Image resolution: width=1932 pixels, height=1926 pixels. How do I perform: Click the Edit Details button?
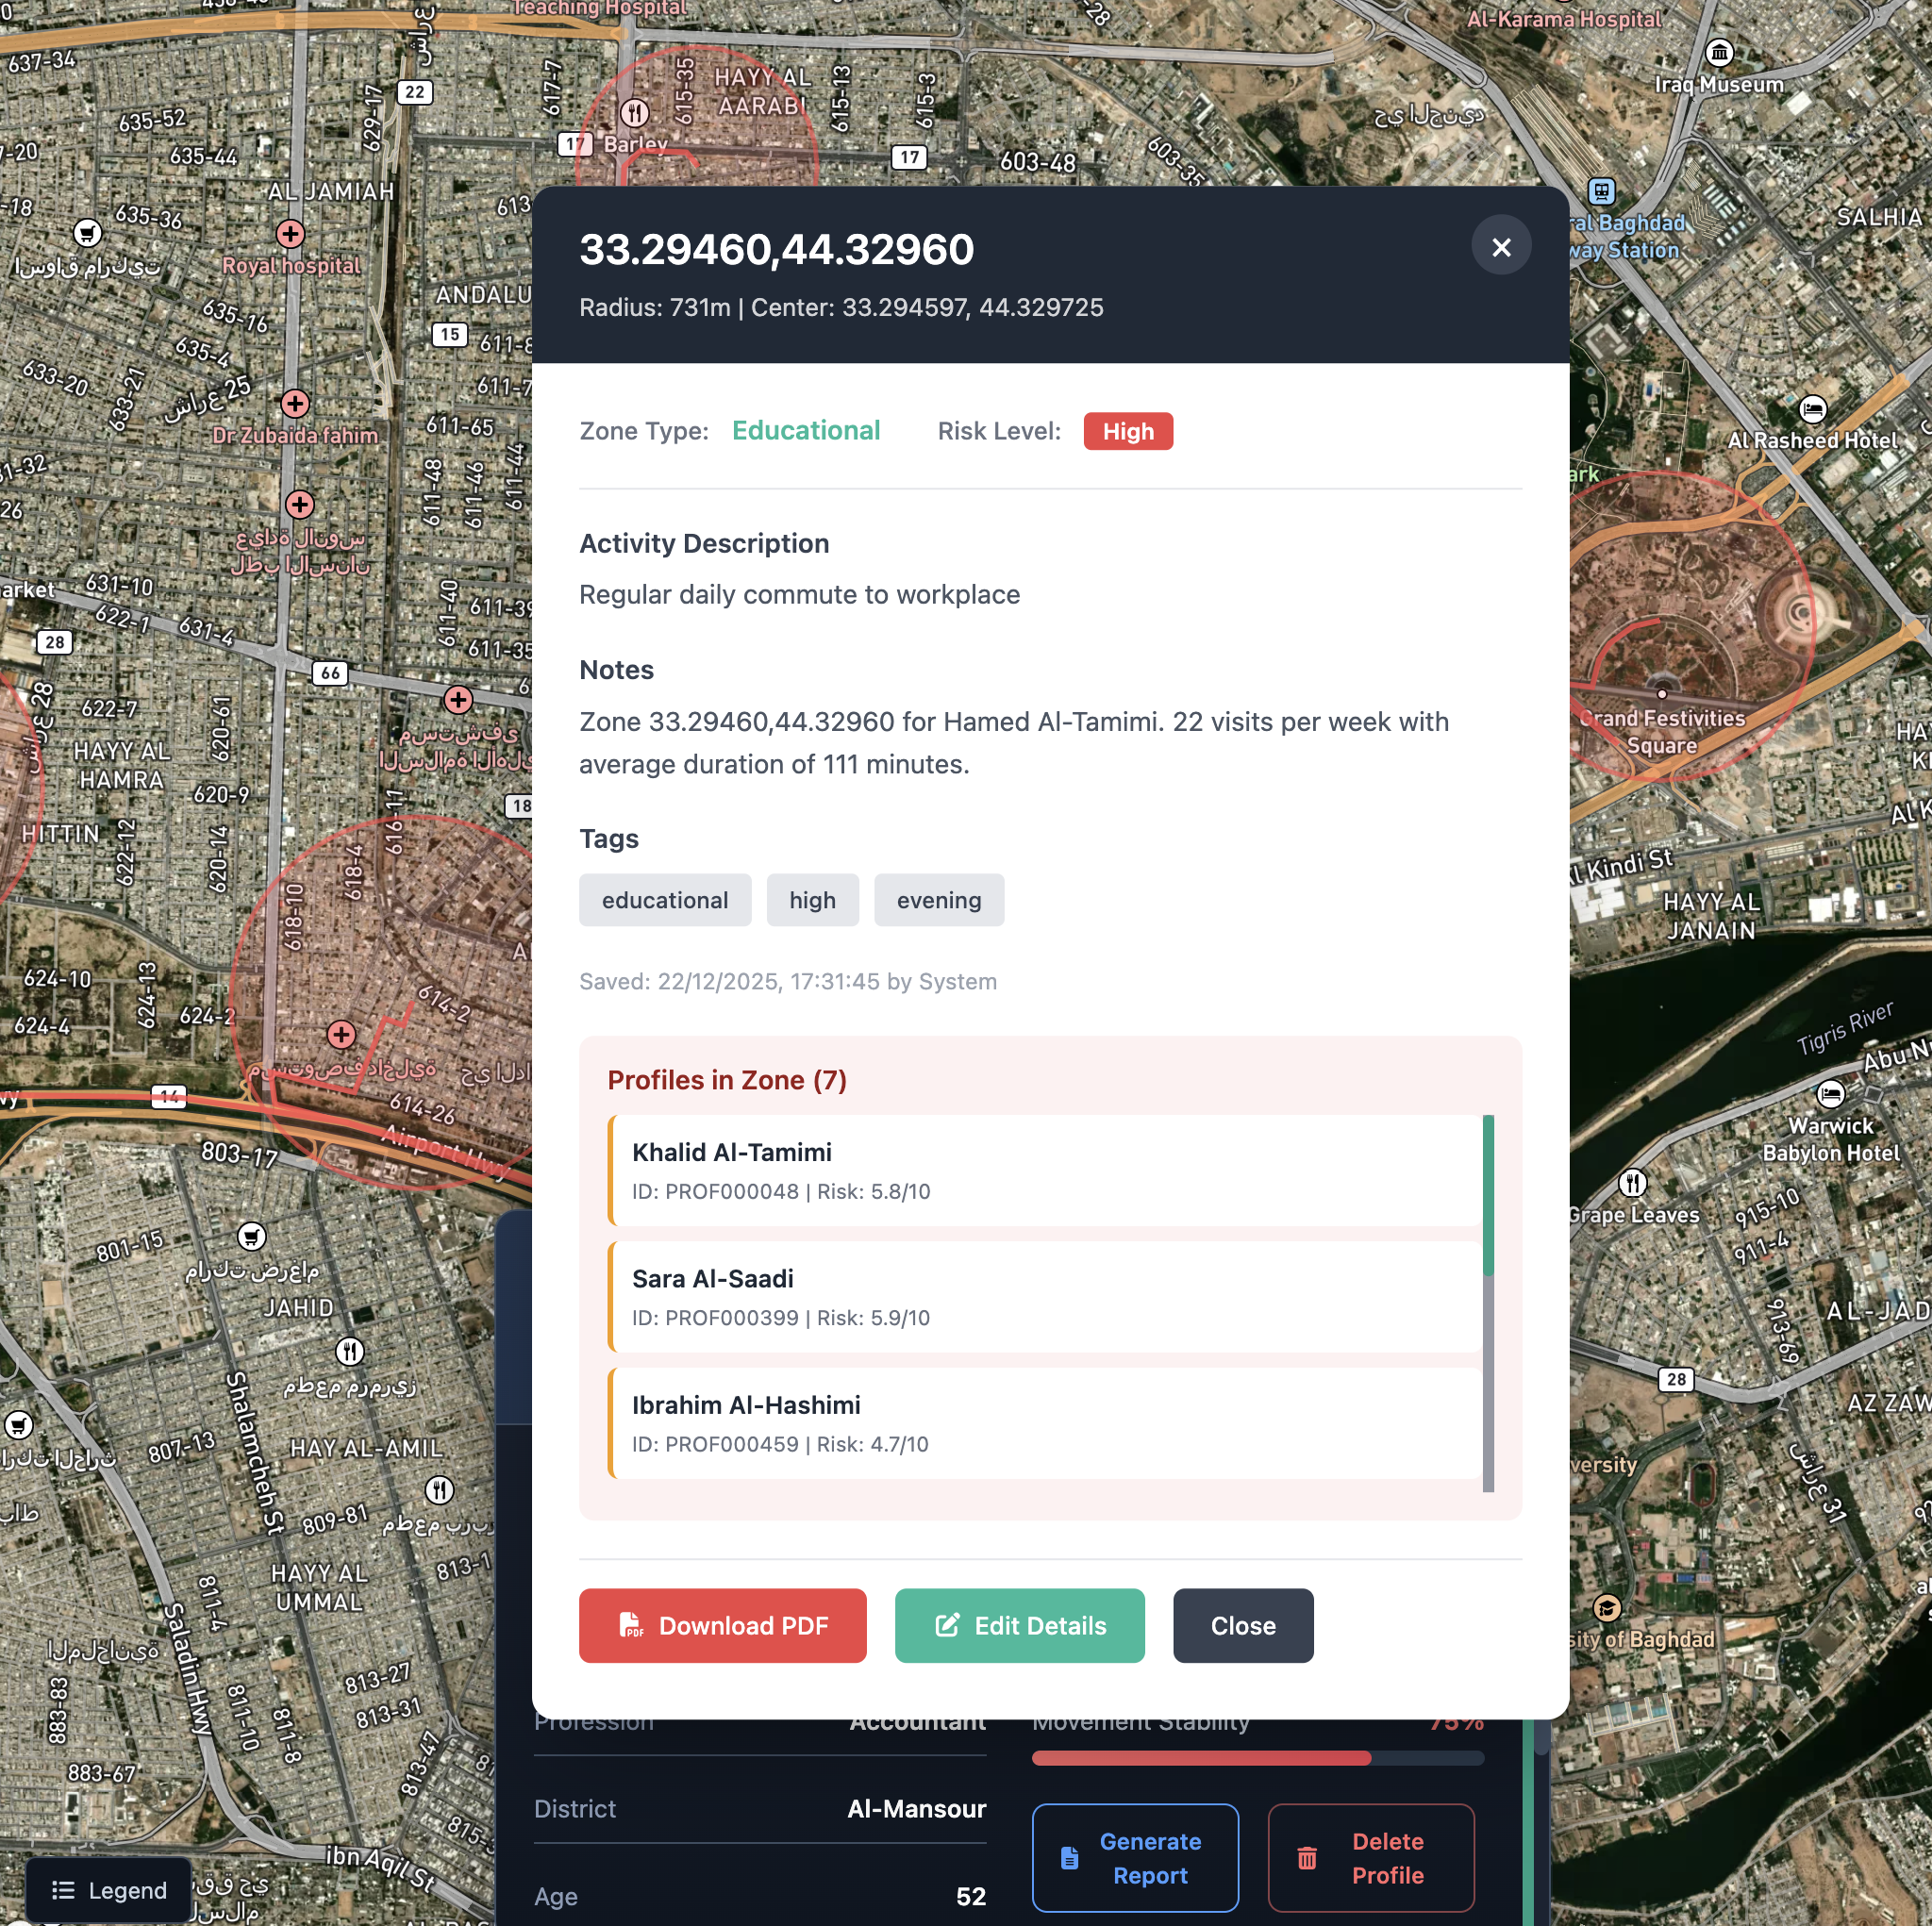1019,1625
